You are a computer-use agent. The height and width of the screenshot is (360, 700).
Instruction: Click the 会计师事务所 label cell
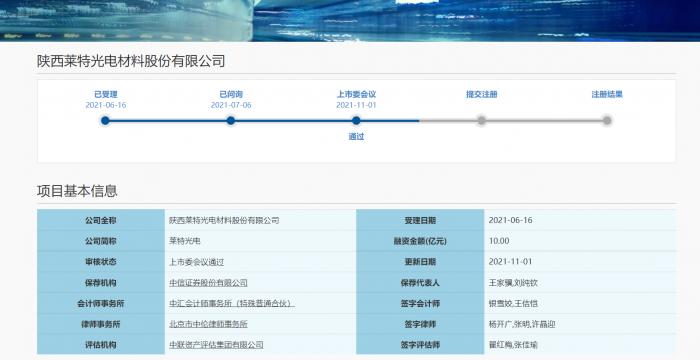click(101, 303)
